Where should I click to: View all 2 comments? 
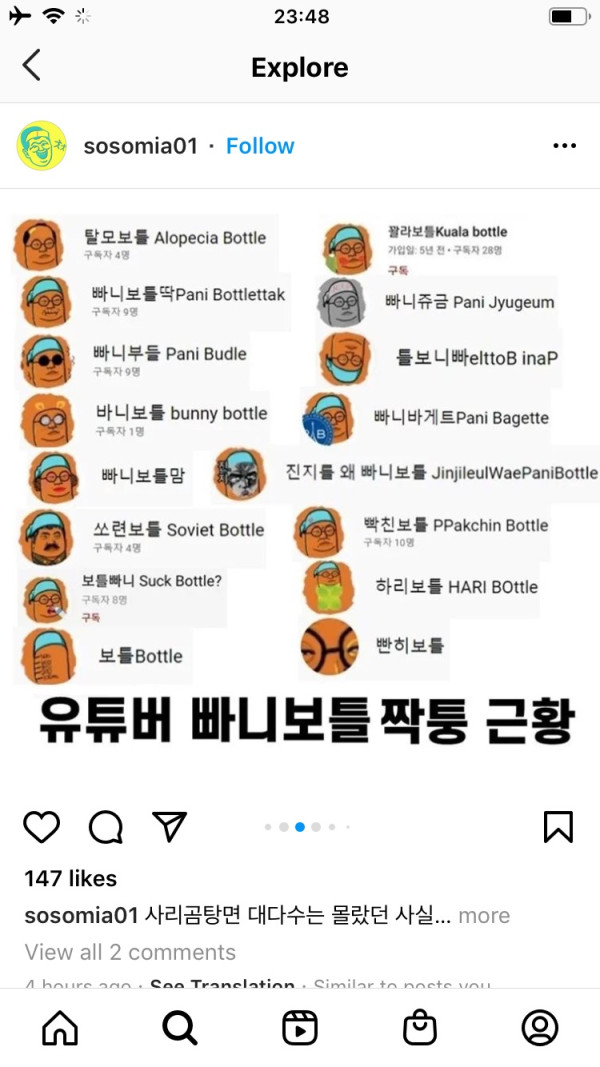pos(130,952)
